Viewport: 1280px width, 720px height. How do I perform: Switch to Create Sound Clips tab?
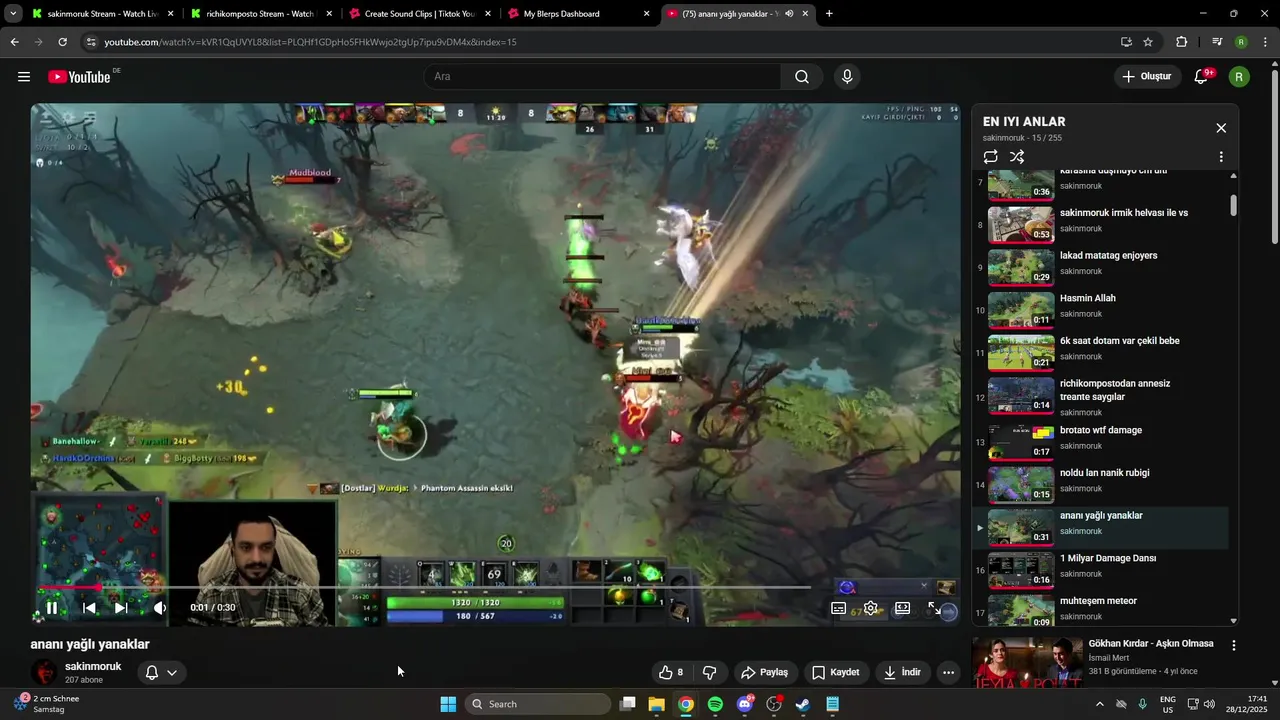(421, 14)
